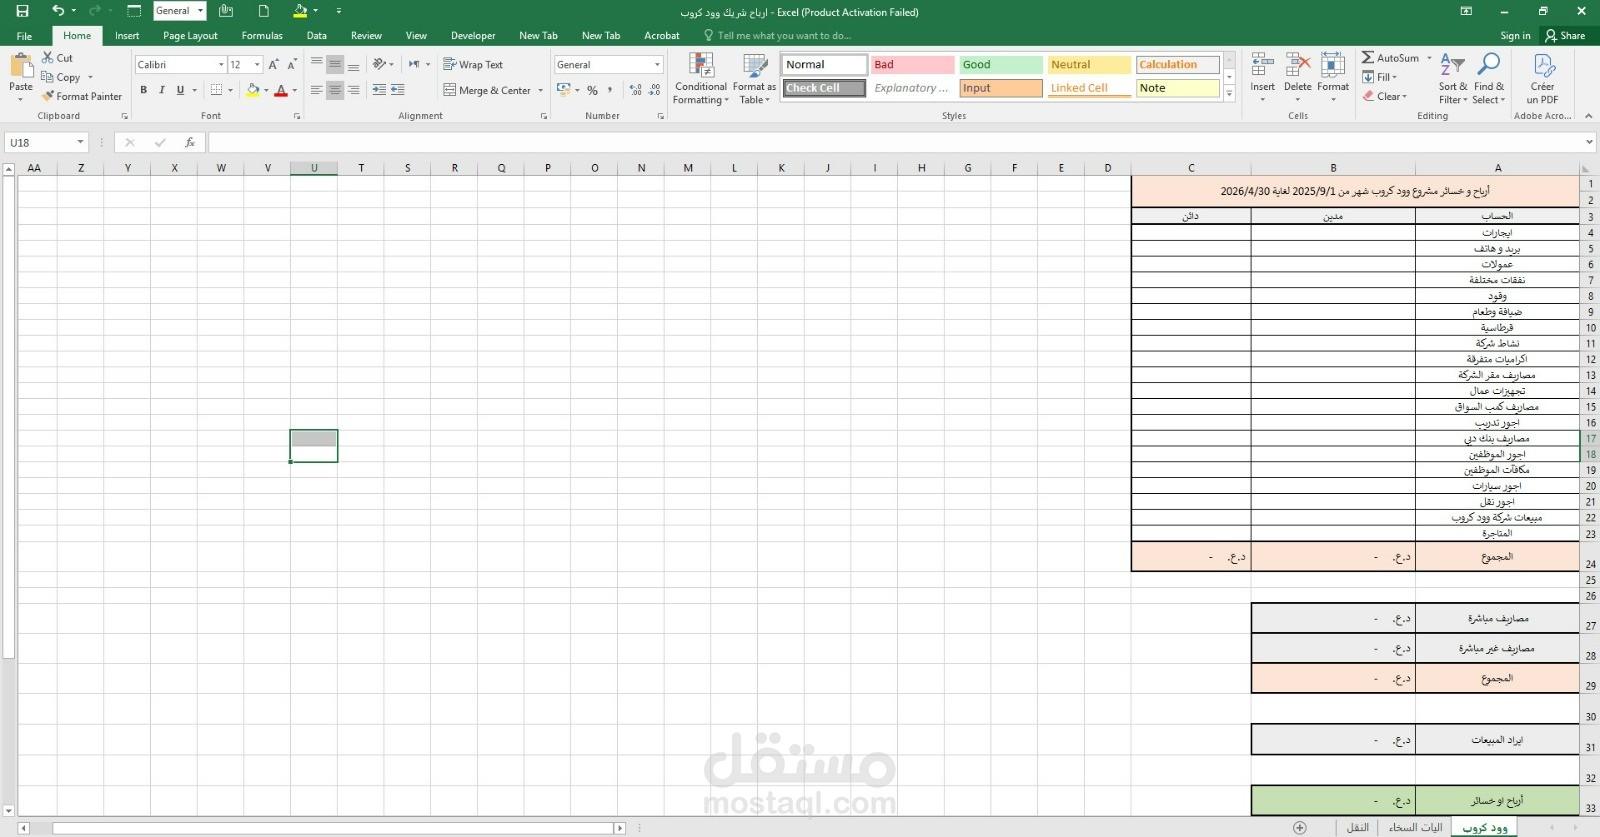
Task: Increase decimal places
Action: (x=635, y=90)
